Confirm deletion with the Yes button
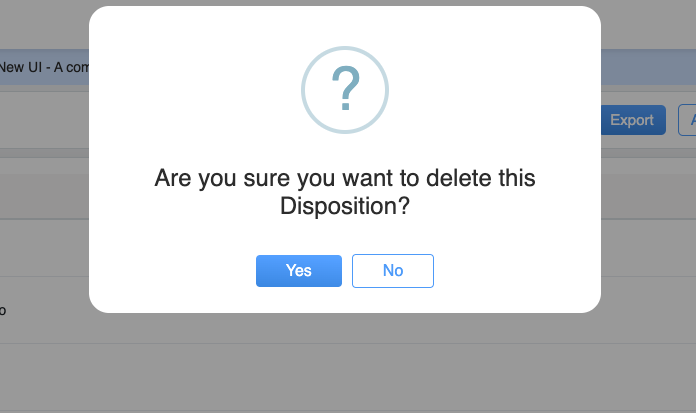Viewport: 696px width, 413px height. point(298,271)
